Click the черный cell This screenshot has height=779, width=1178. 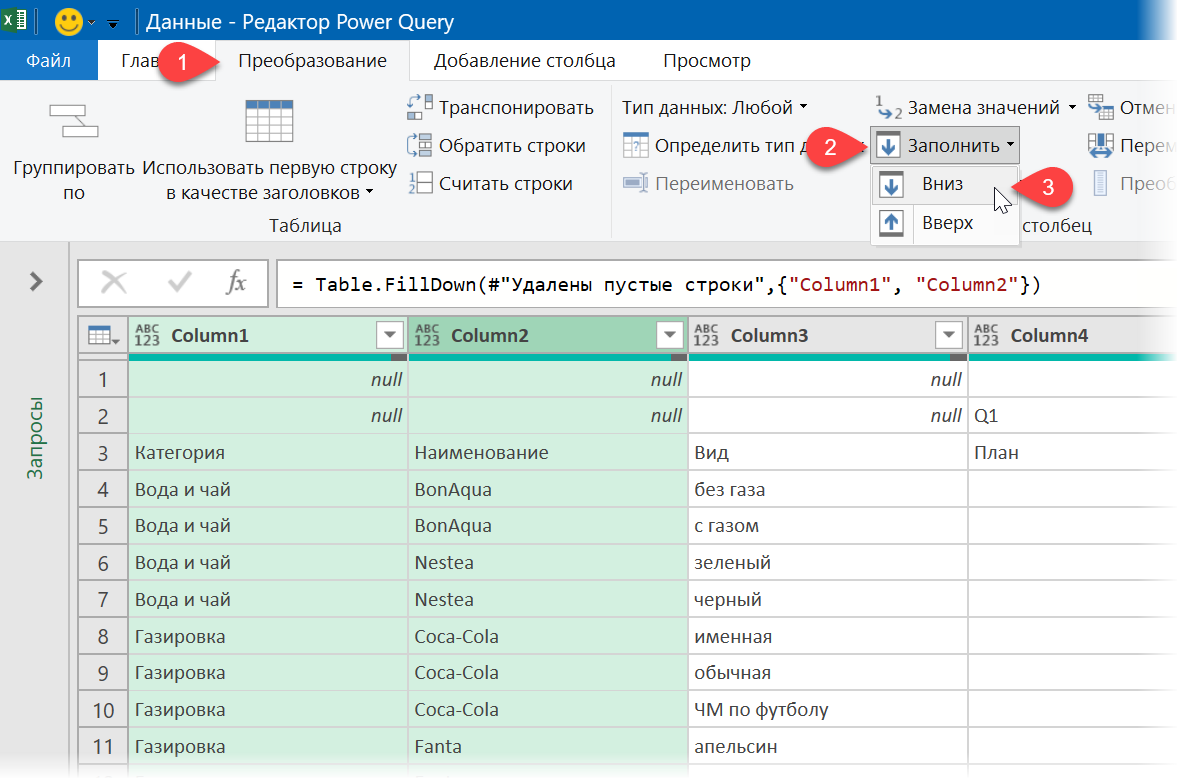click(x=828, y=600)
